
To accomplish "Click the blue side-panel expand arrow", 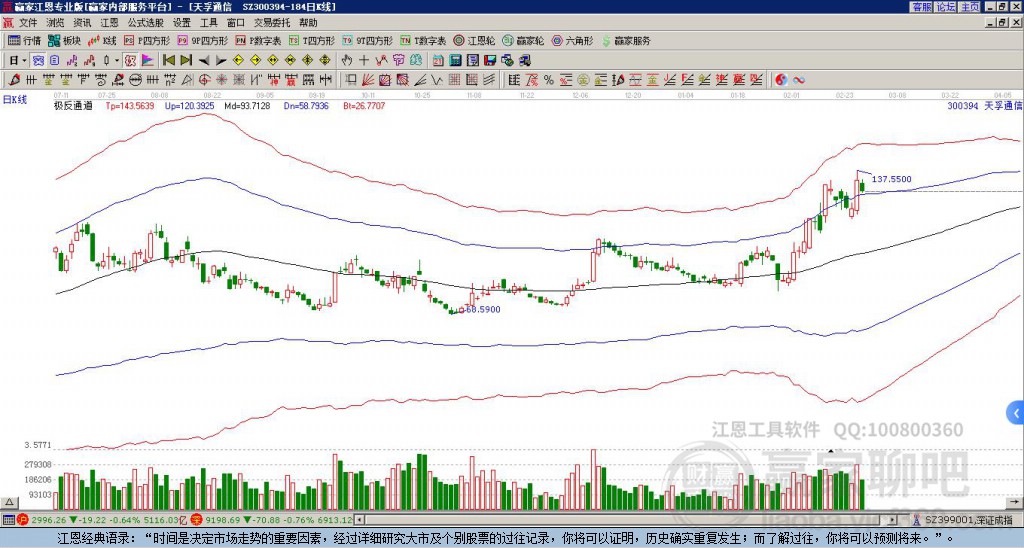I will click(1016, 413).
